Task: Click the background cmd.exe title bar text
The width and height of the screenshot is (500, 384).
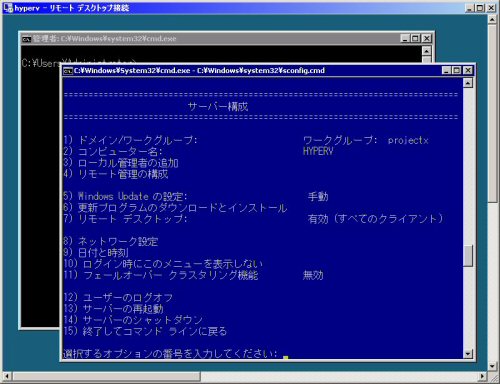Action: tap(104, 39)
